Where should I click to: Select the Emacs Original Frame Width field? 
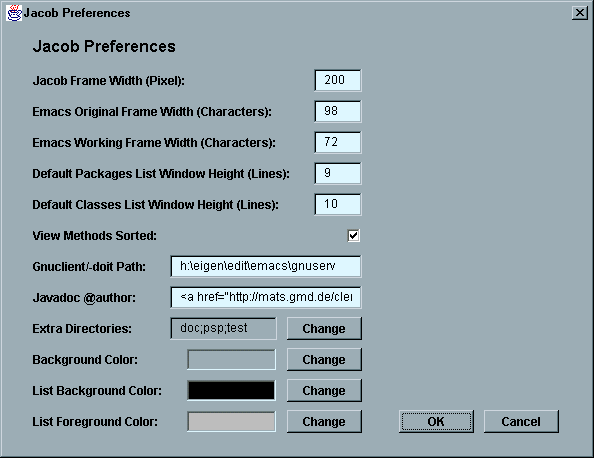click(x=338, y=111)
